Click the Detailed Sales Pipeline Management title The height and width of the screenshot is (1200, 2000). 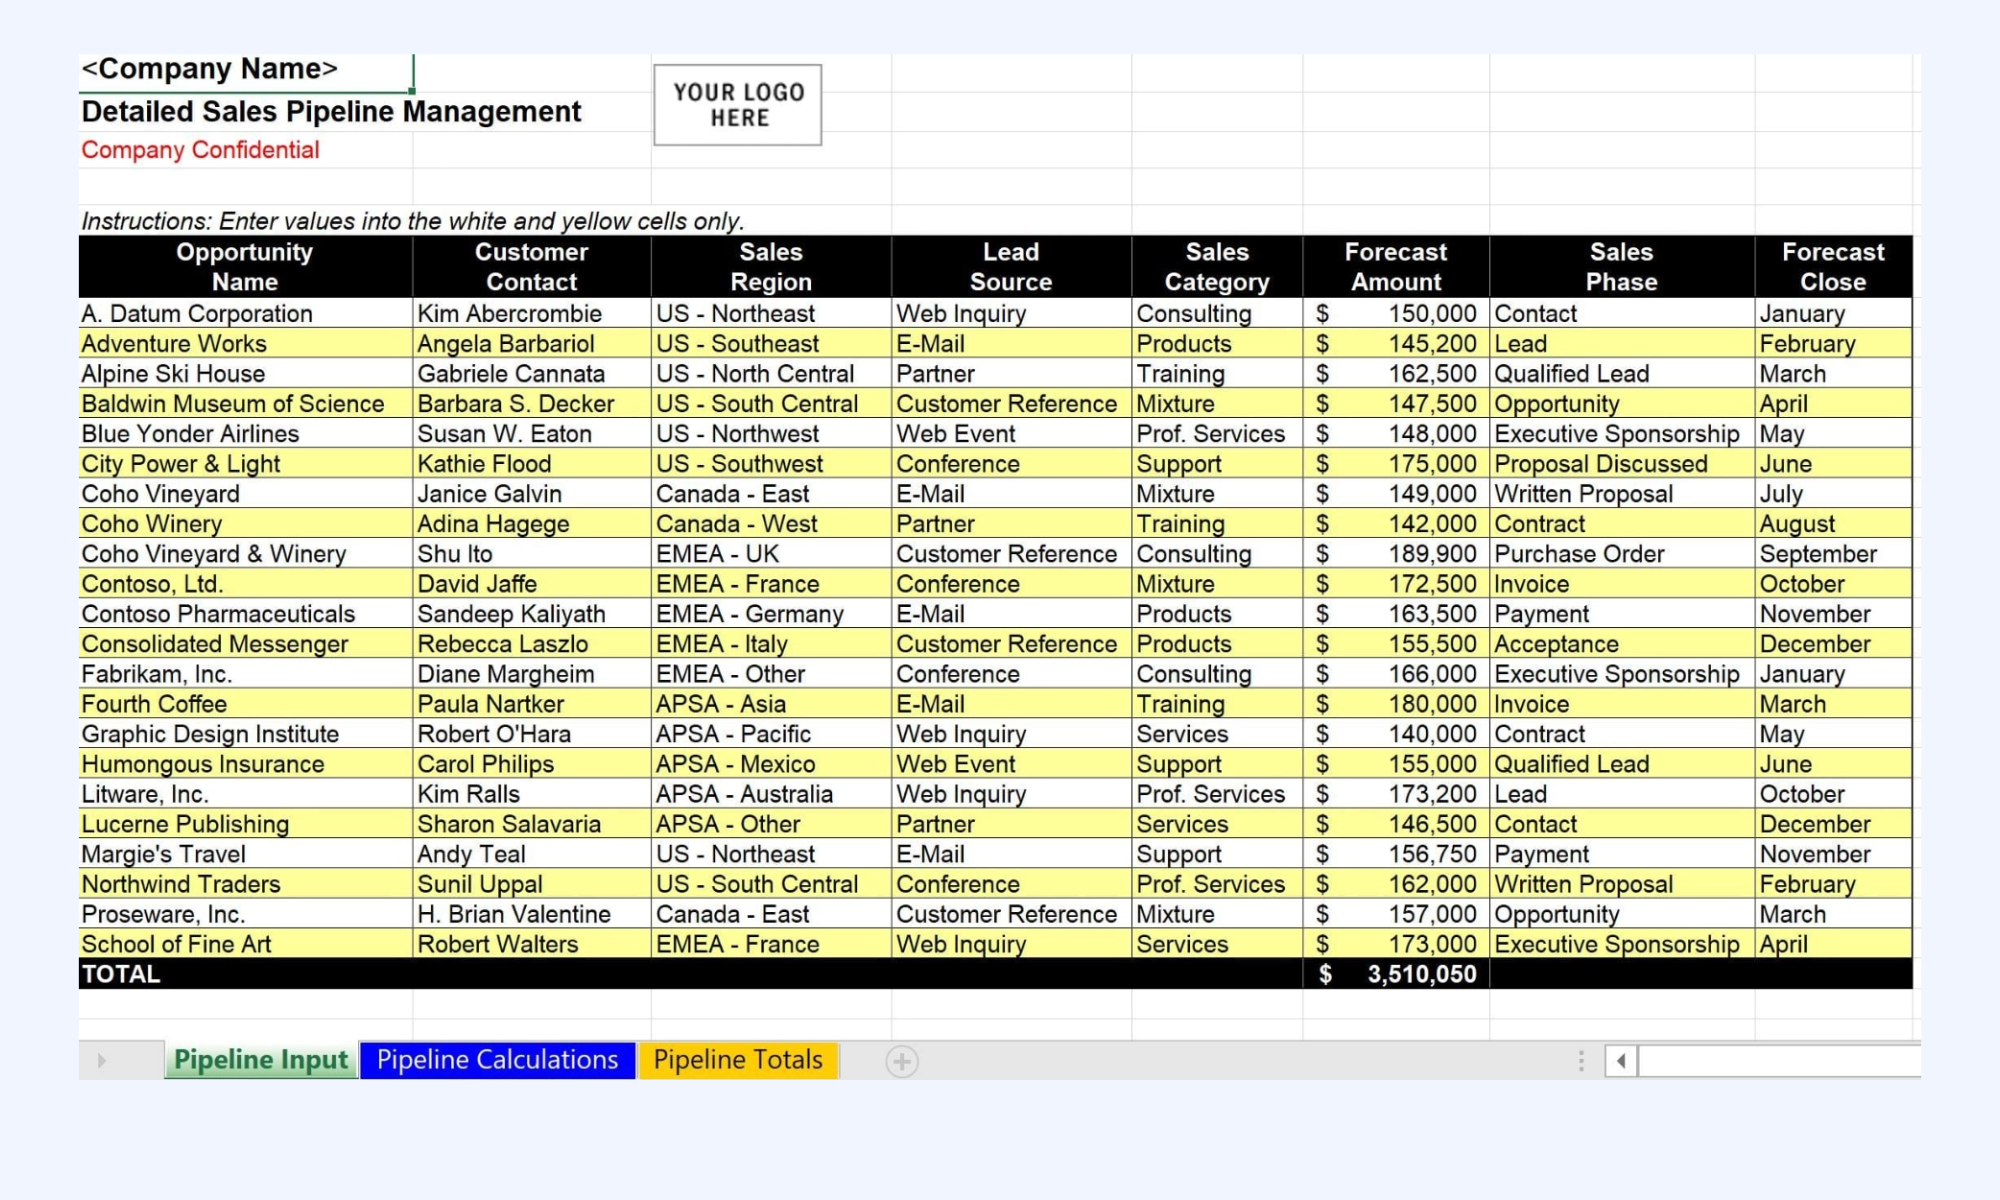pyautogui.click(x=331, y=111)
